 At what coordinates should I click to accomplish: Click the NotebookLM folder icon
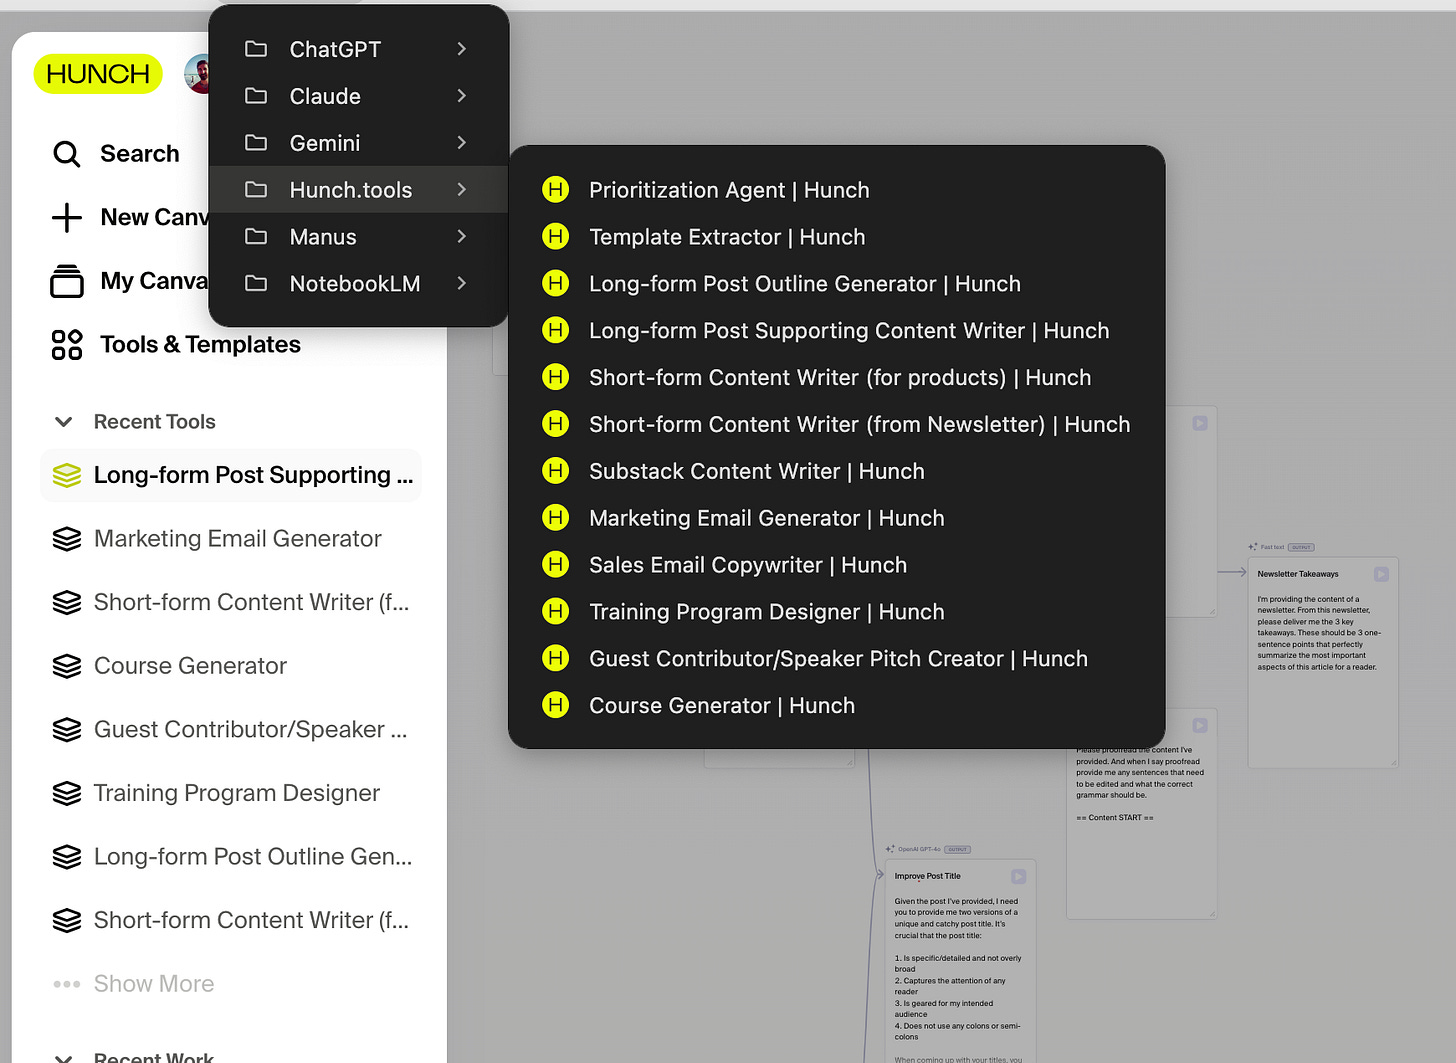pos(256,284)
